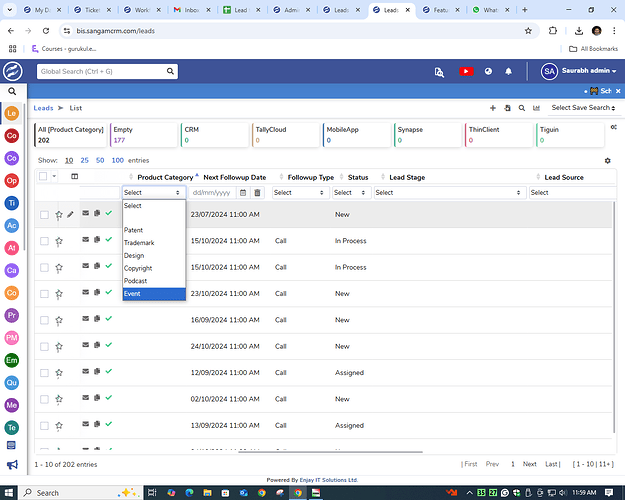Open the Qu module sidebar icon
The image size is (625, 500).
[12, 382]
